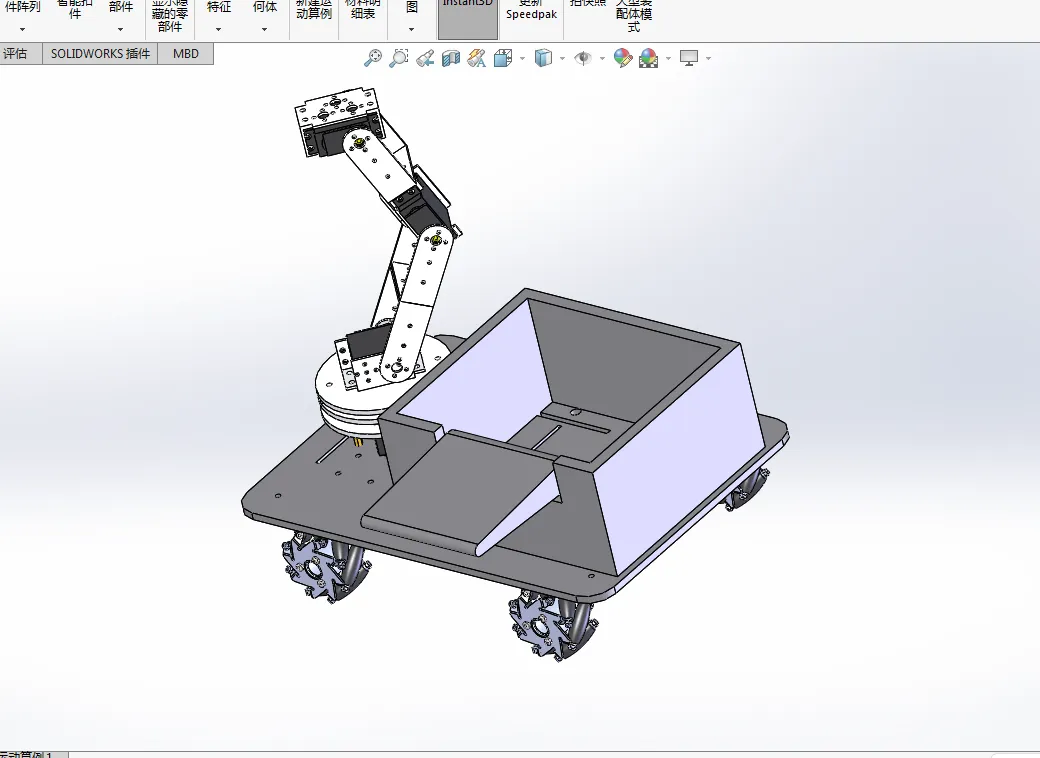This screenshot has width=1040, height=758.
Task: Open the View Settings monitor icon
Action: coord(689,58)
